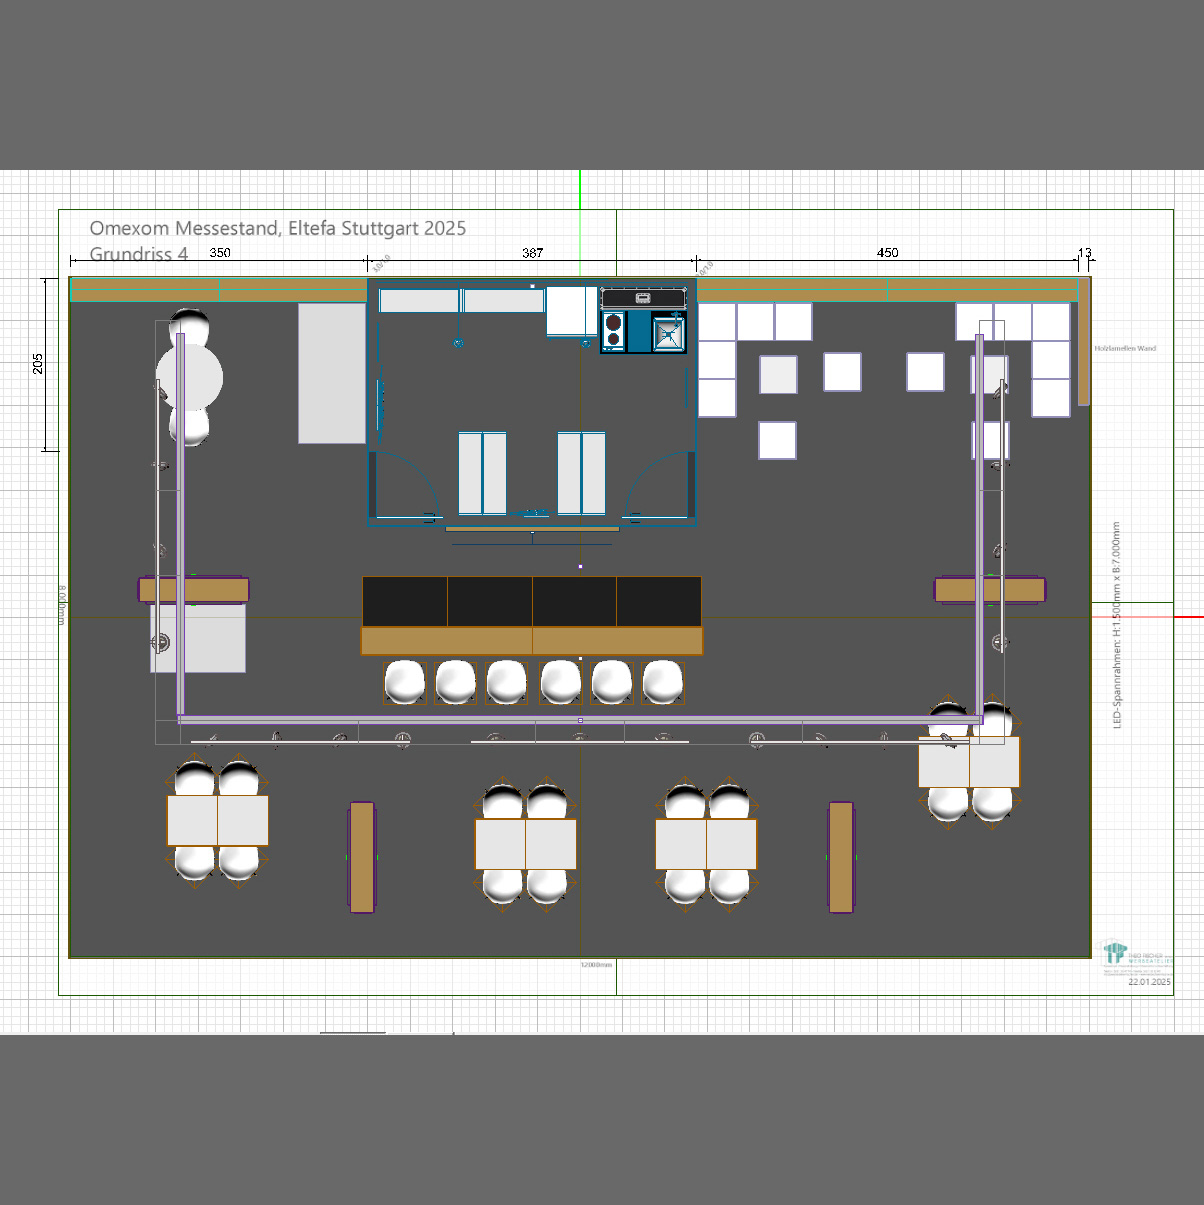1204x1205 pixels.
Task: Select the rightmost bar stool at the counter
Action: click(663, 683)
